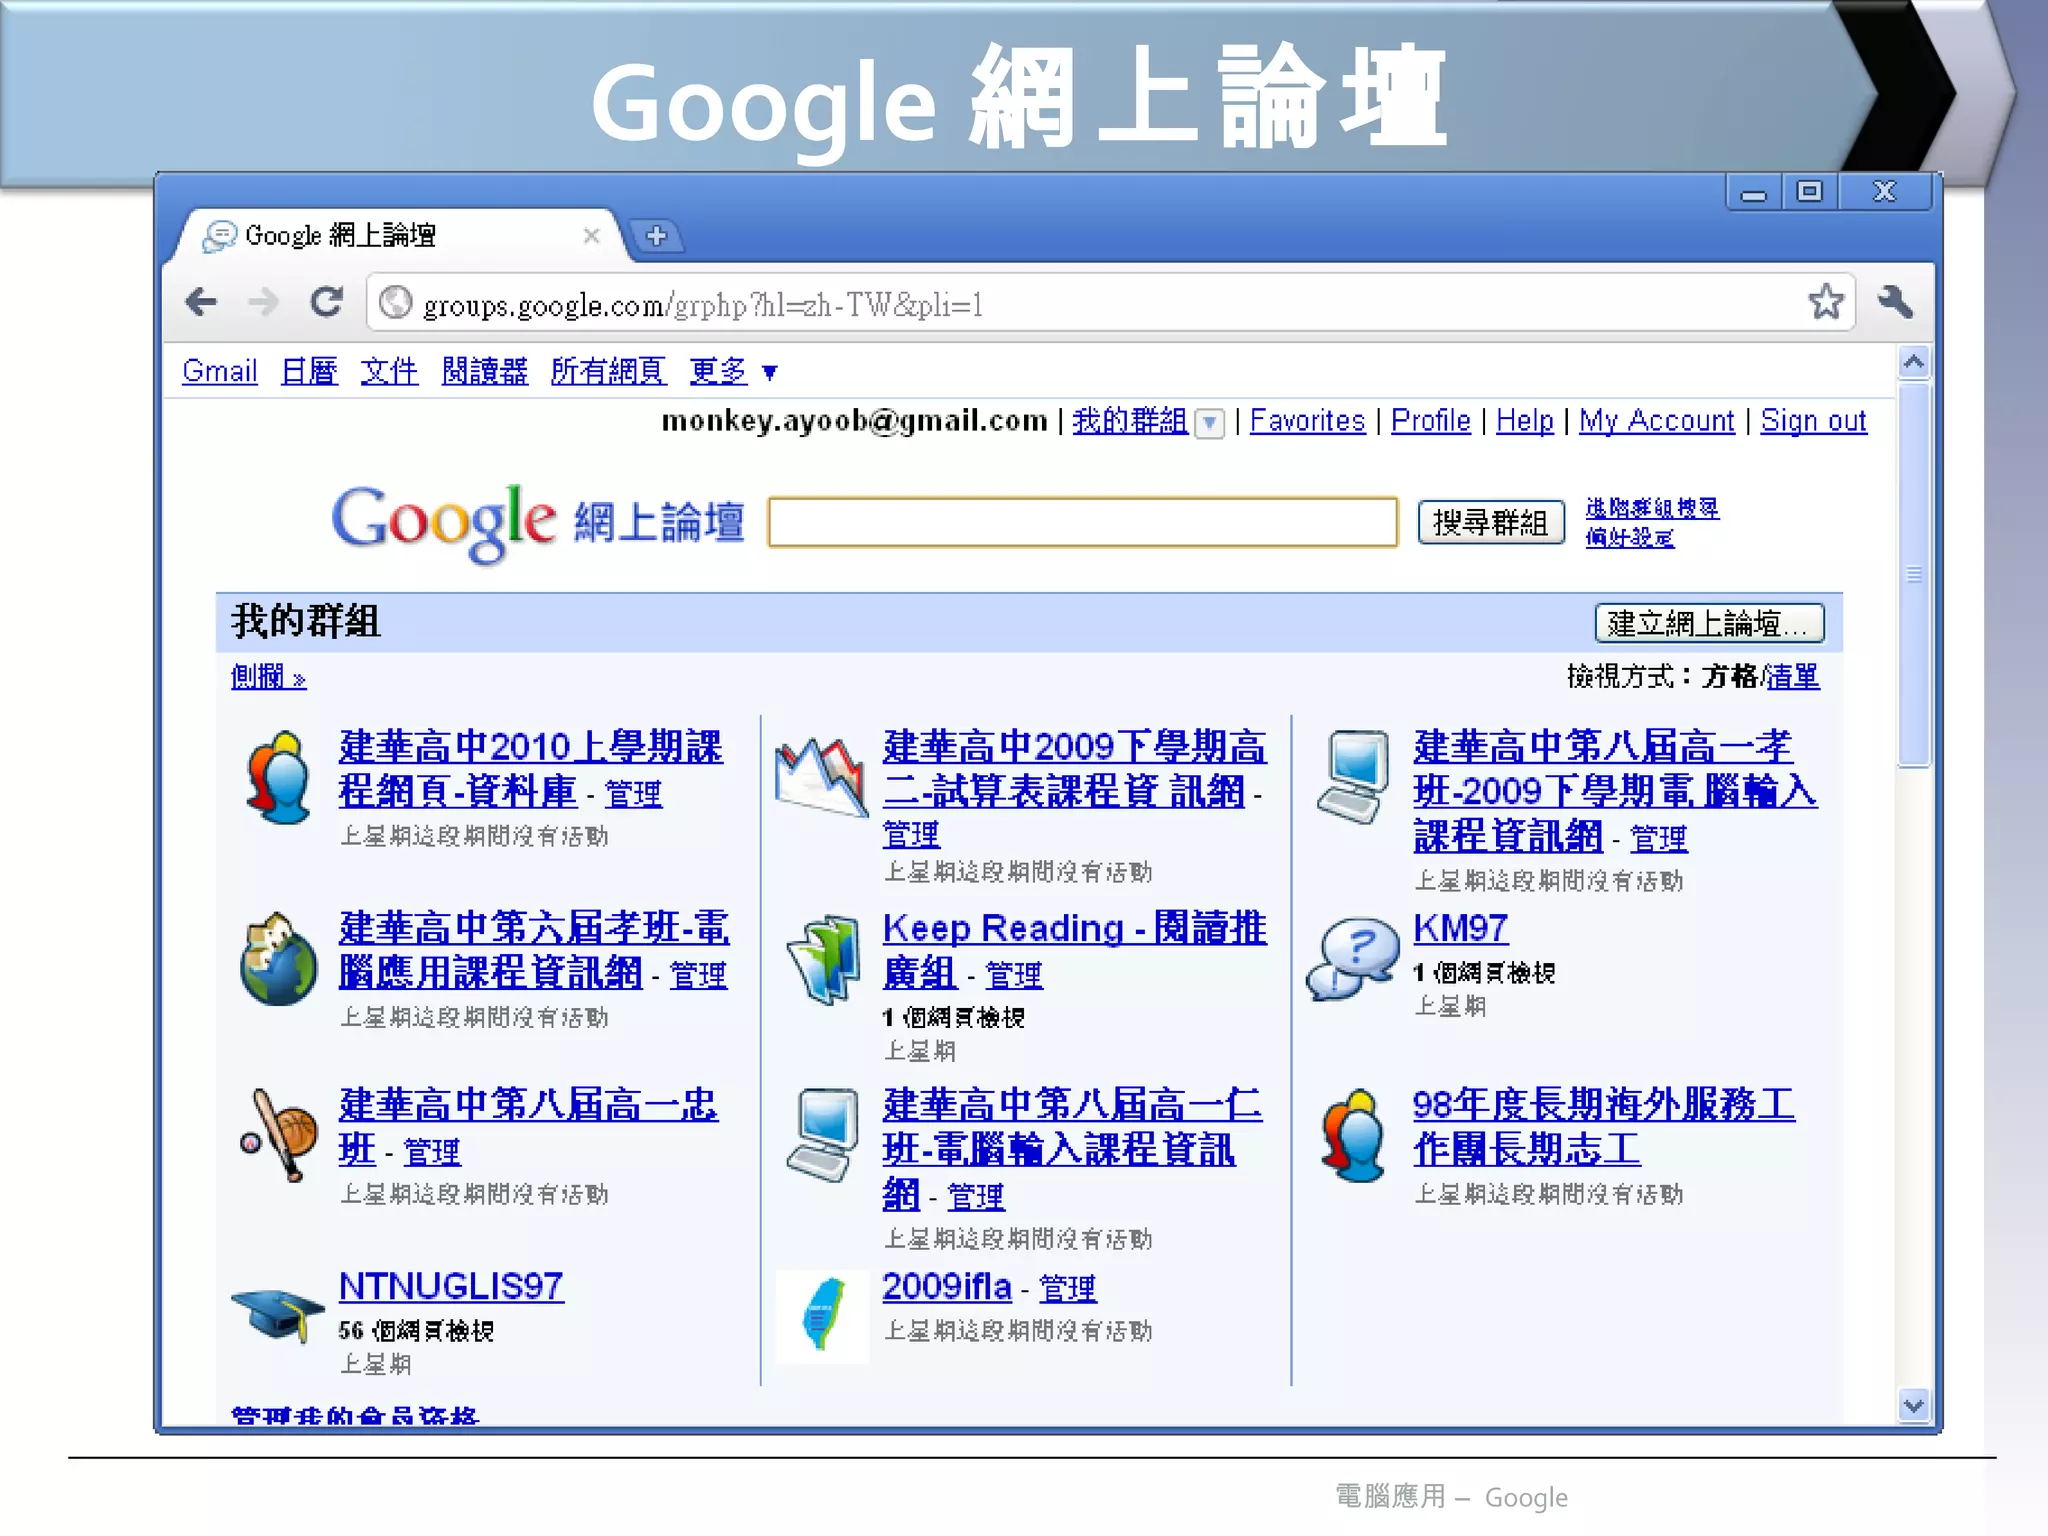The width and height of the screenshot is (2048, 1536).
Task: Click people icon of 98年度長期海外服務工作團 group
Action: click(1353, 1136)
